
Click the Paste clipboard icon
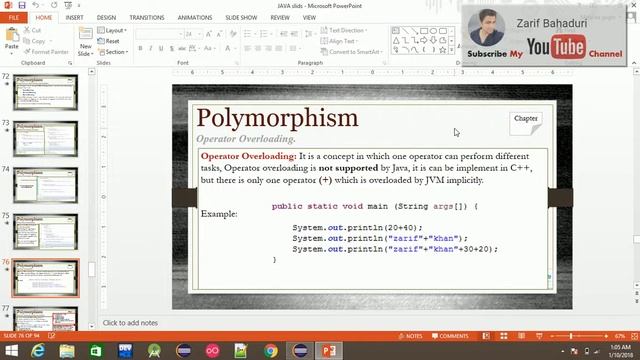[x=12, y=35]
